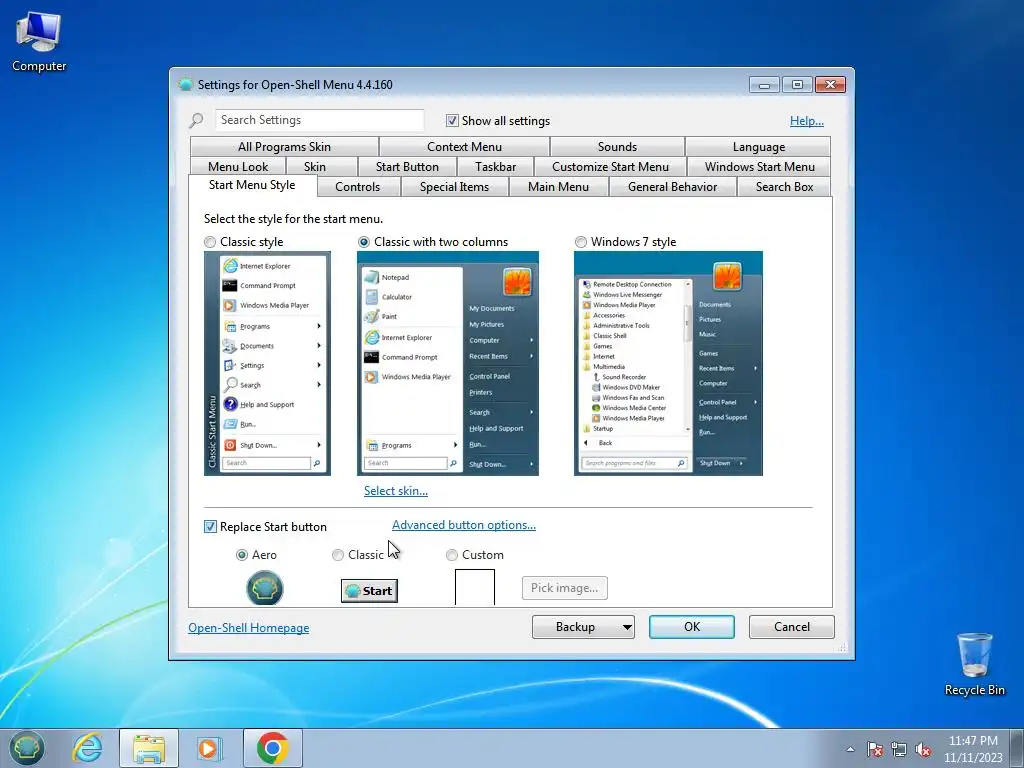This screenshot has width=1024, height=768.
Task: Select the Aero start button option
Action: (x=242, y=555)
